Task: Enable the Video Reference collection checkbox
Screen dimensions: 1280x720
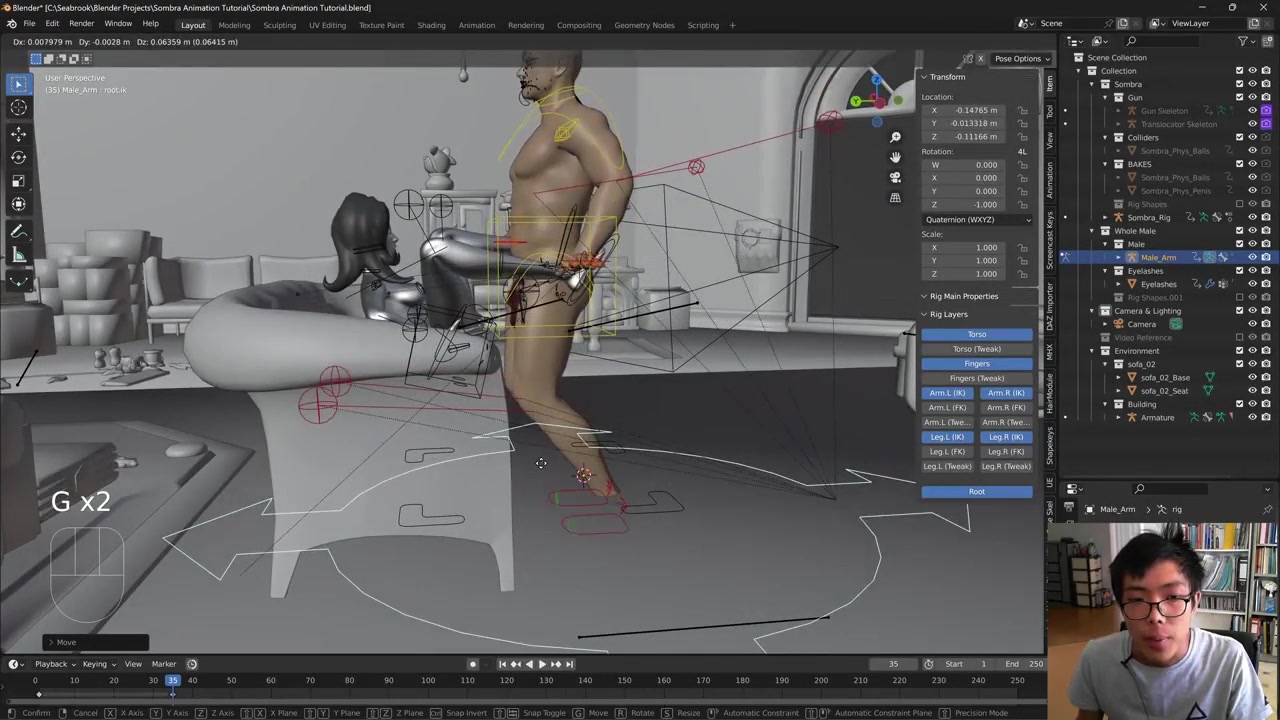Action: coord(1239,337)
